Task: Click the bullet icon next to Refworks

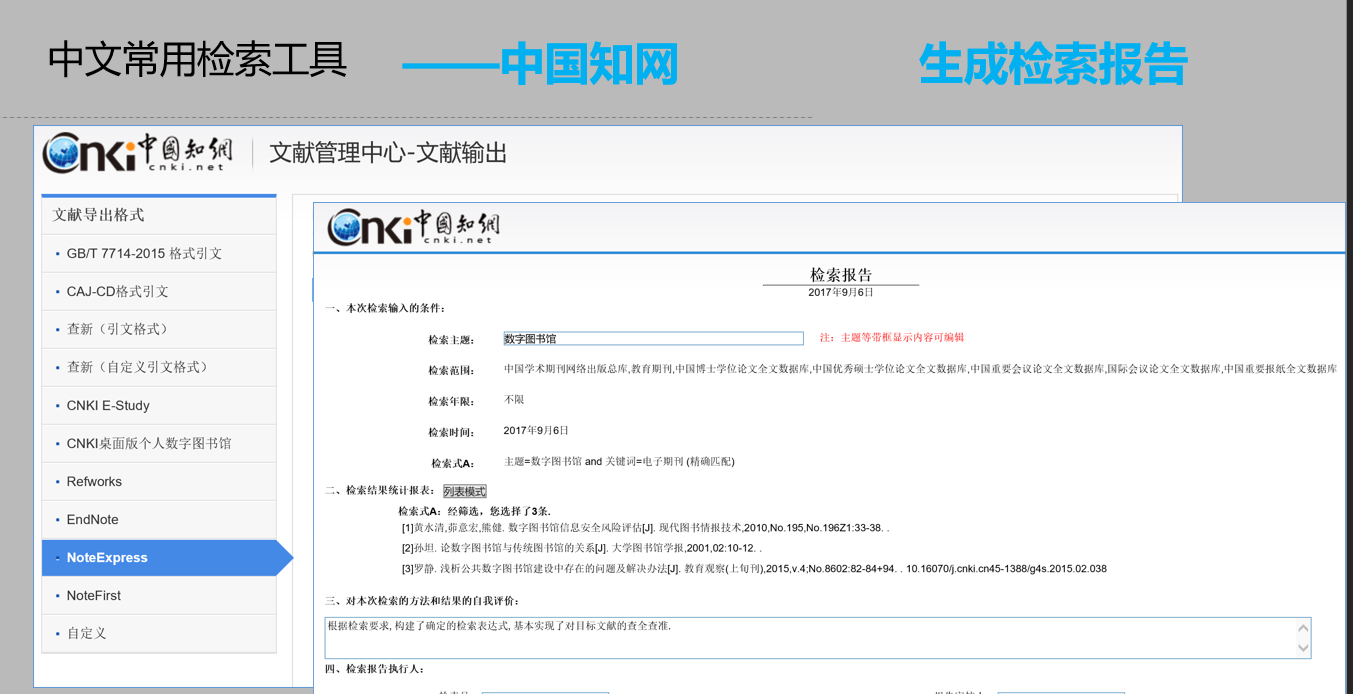Action: tap(58, 481)
